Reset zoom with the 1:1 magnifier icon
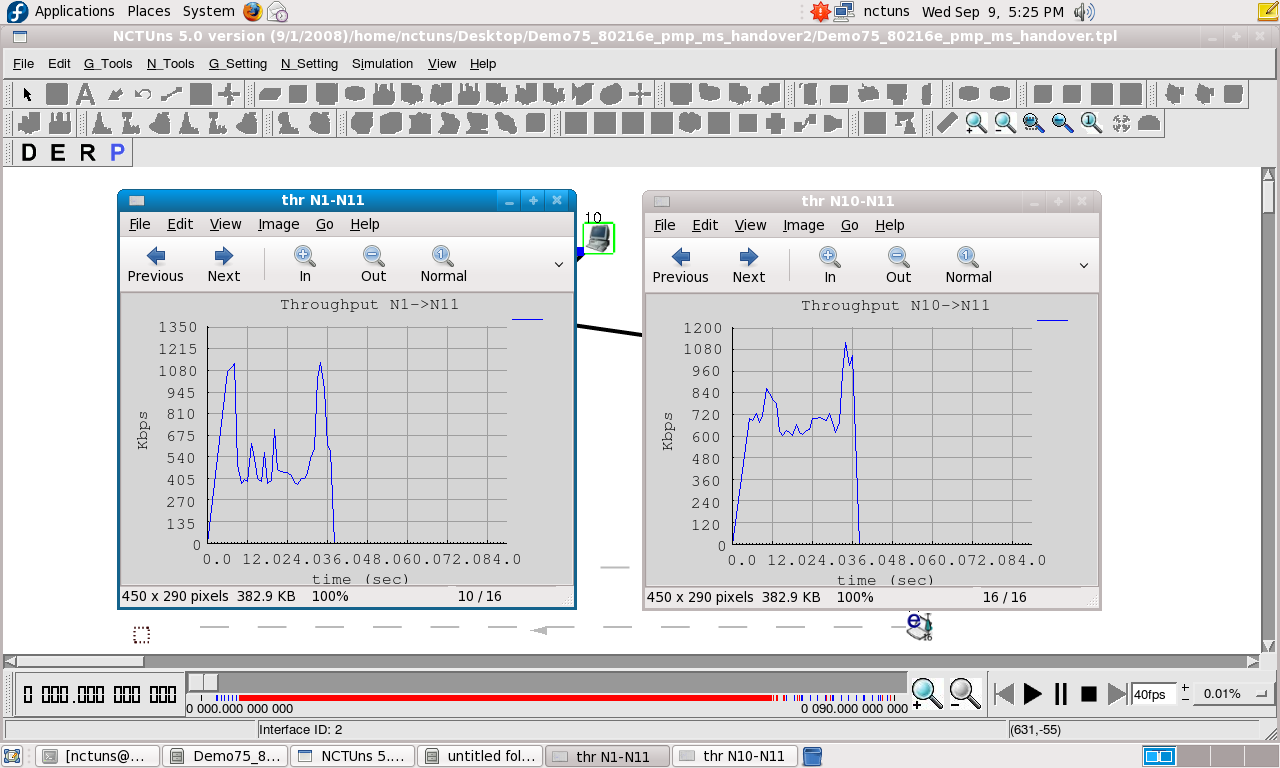This screenshot has height=768, width=1280. pos(1092,123)
